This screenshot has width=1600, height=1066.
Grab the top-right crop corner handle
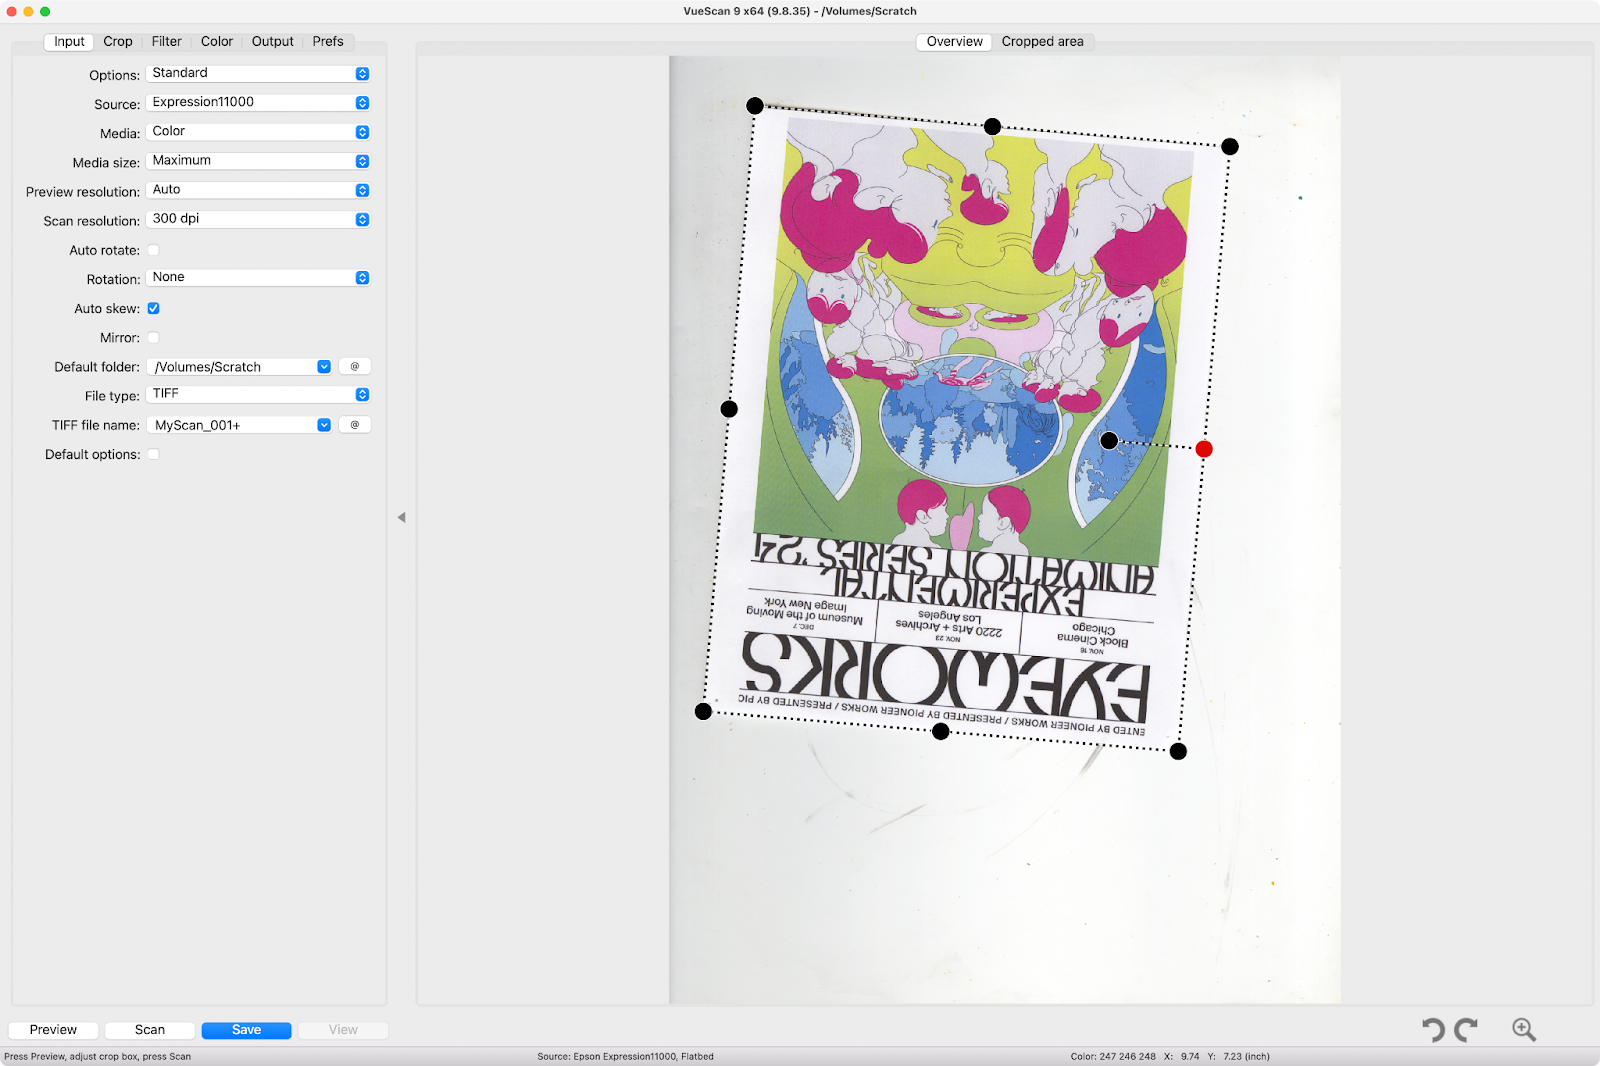pyautogui.click(x=1230, y=147)
